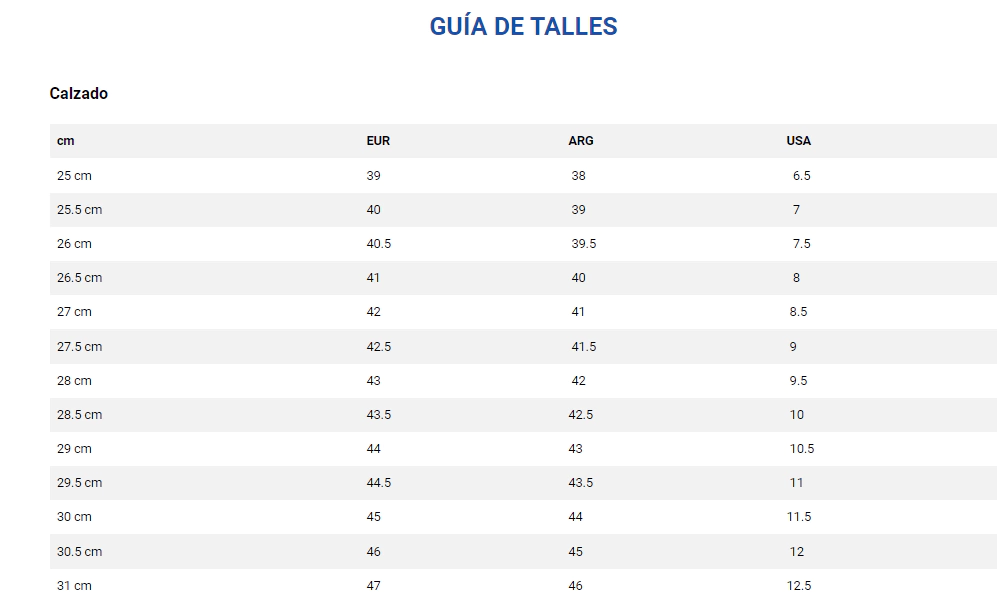Image resolution: width=997 pixels, height=603 pixels.
Task: Click EUR size 40.5 cell
Action: pos(379,244)
